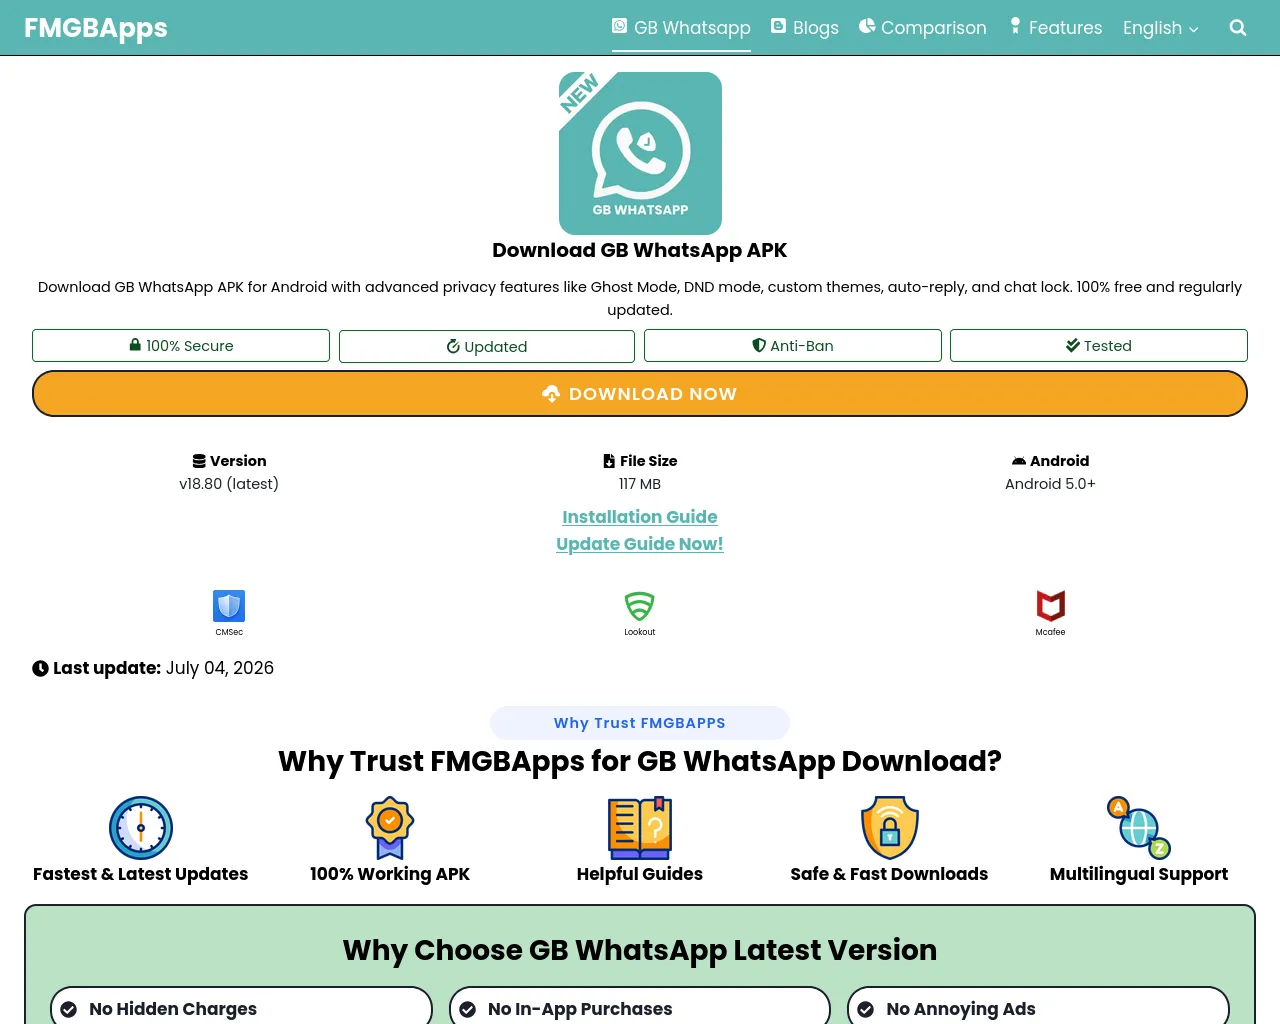Click the 100% Working APK badge icon
The image size is (1280, 1024).
tap(390, 828)
